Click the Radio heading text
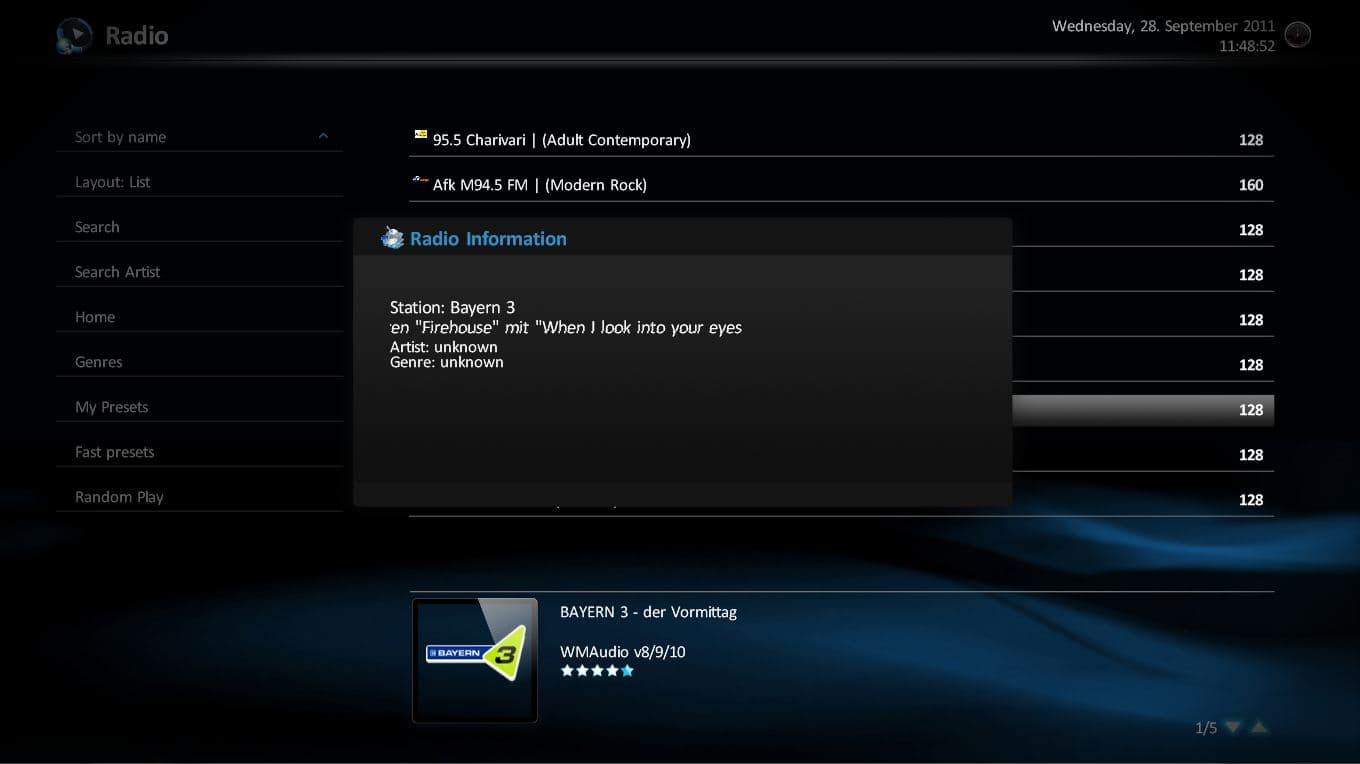1360x764 pixels. 137,36
